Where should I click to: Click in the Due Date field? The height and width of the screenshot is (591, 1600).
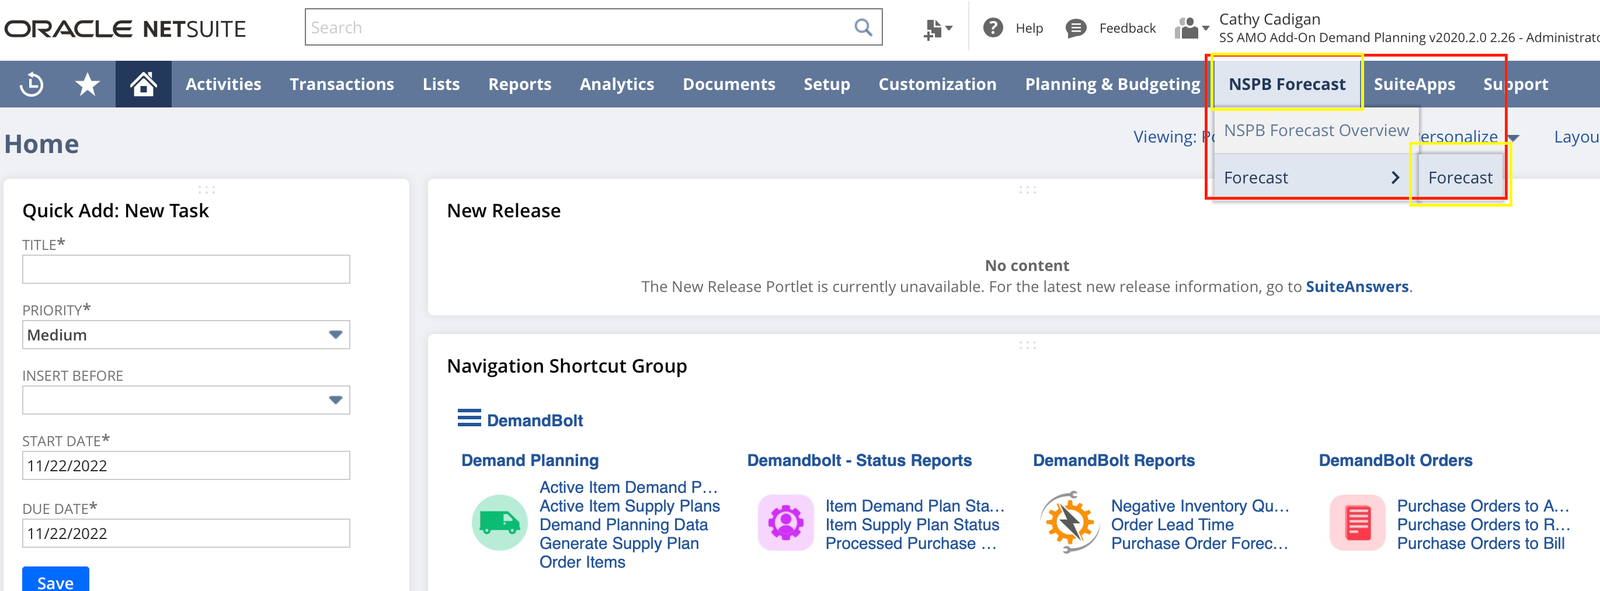[x=186, y=533]
